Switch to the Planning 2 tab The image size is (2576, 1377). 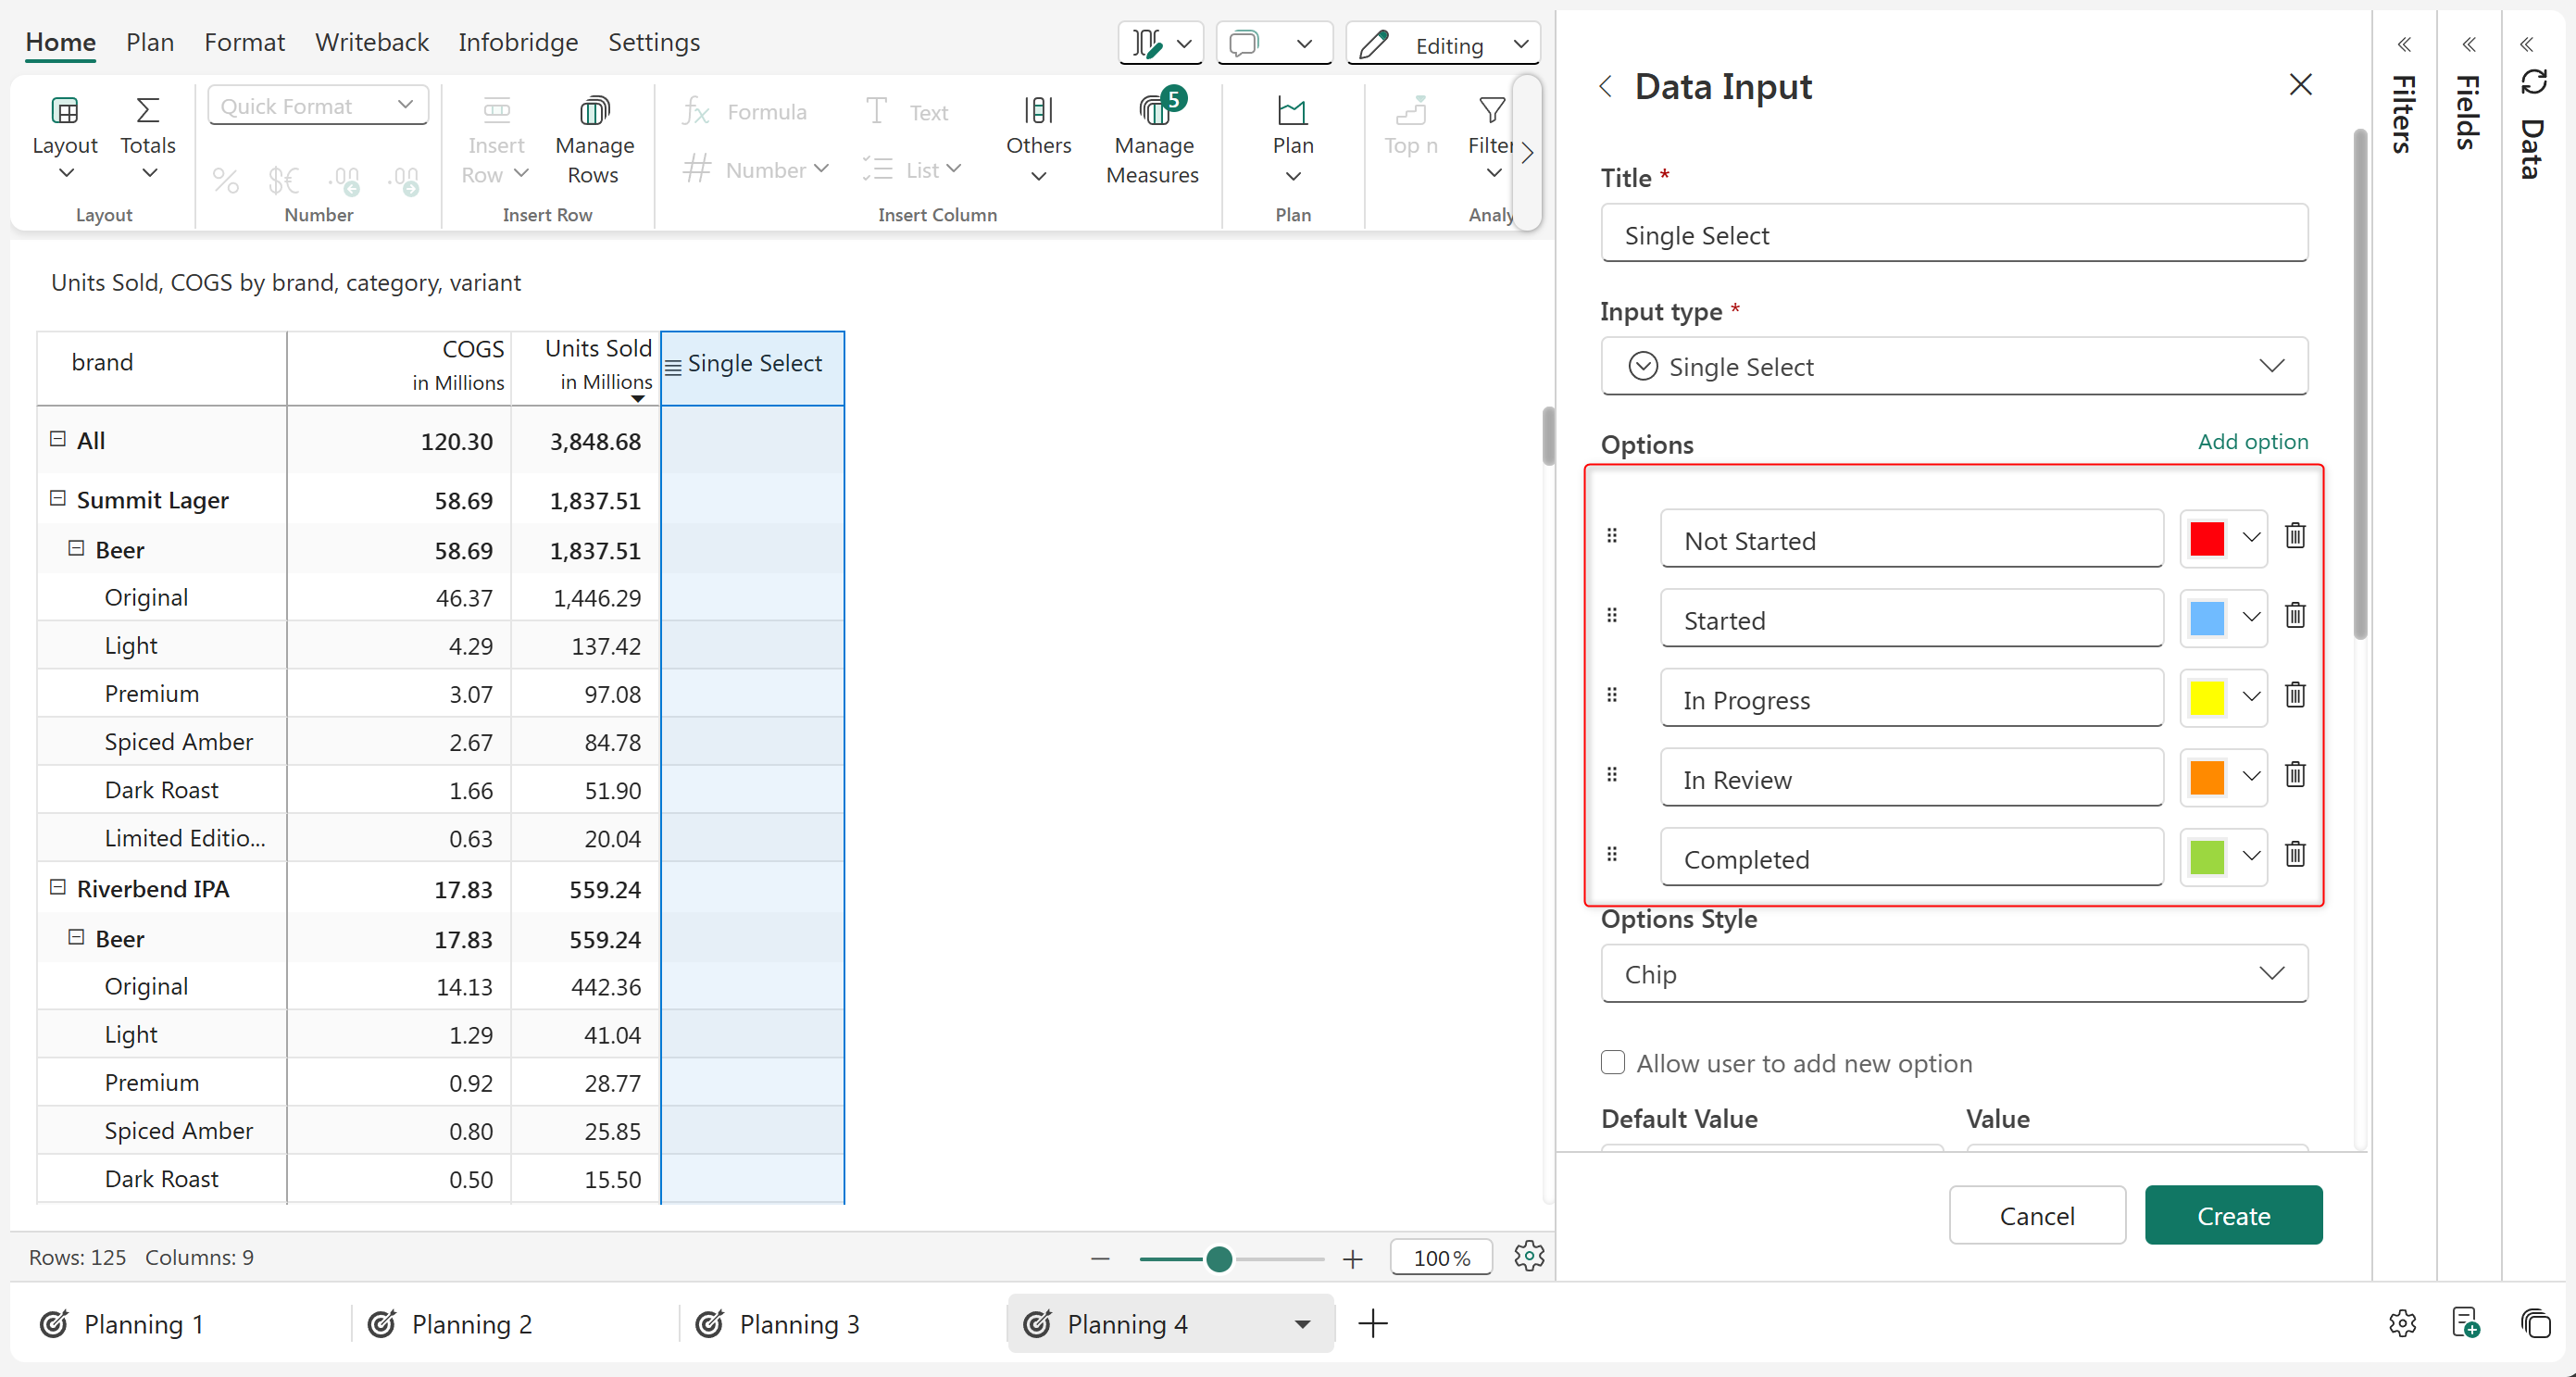point(470,1324)
